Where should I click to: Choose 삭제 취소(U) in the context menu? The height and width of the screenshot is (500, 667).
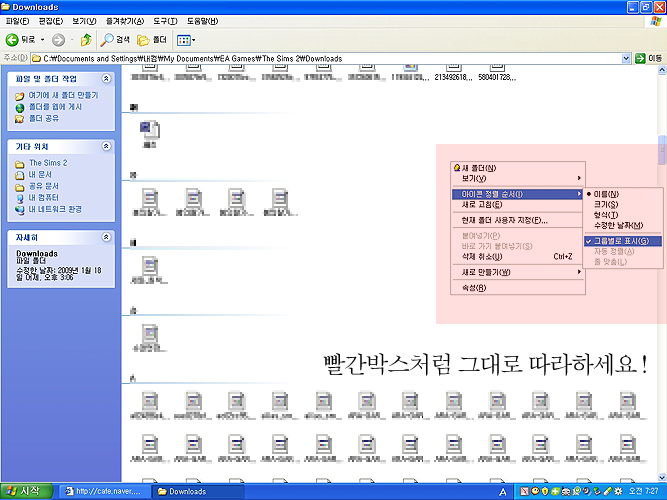518,257
